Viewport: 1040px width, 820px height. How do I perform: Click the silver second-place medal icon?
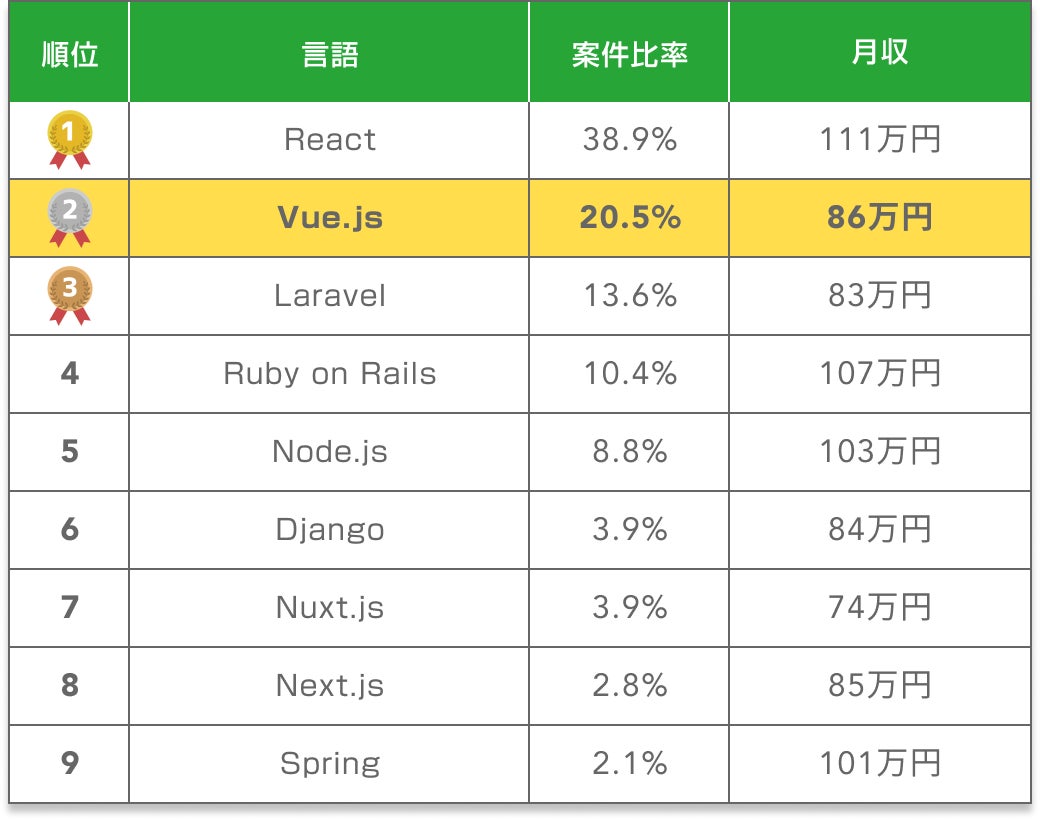tap(70, 218)
